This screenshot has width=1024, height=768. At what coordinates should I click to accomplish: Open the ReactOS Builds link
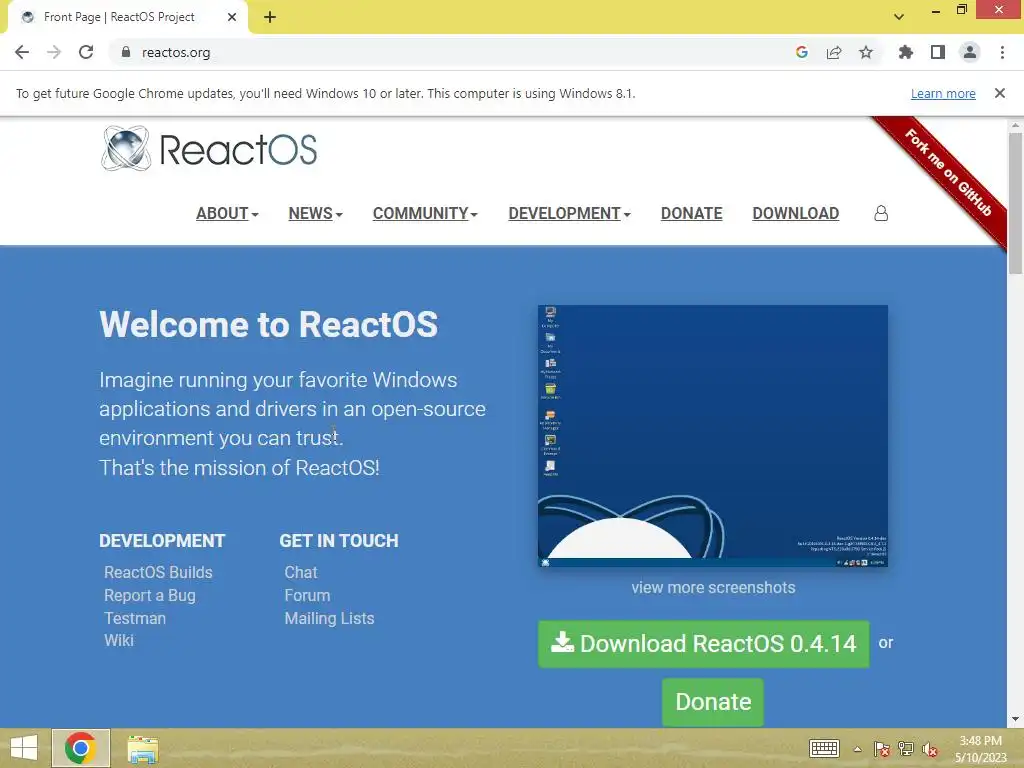pyautogui.click(x=158, y=572)
